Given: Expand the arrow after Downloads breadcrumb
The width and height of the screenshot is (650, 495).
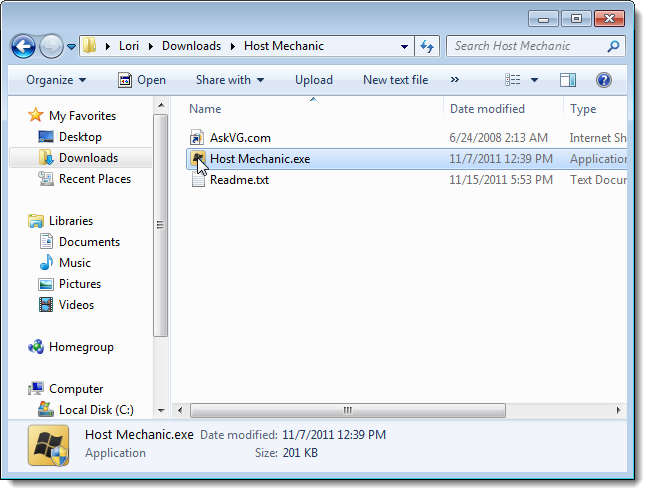Looking at the screenshot, I should pos(233,46).
